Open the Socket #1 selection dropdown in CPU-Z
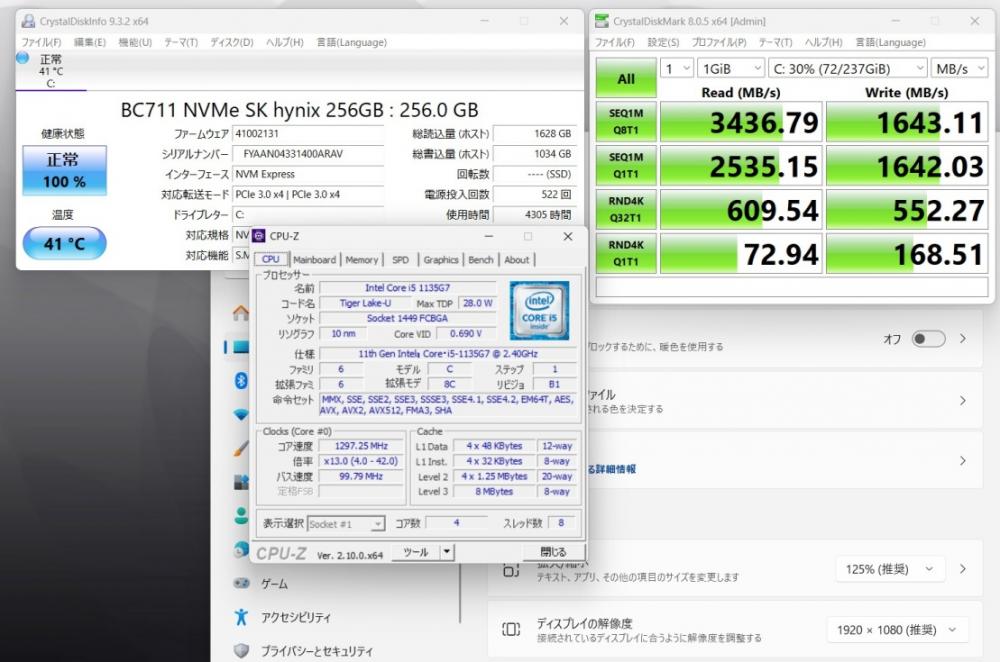Screen dimensions: 1000x662 coord(346,524)
